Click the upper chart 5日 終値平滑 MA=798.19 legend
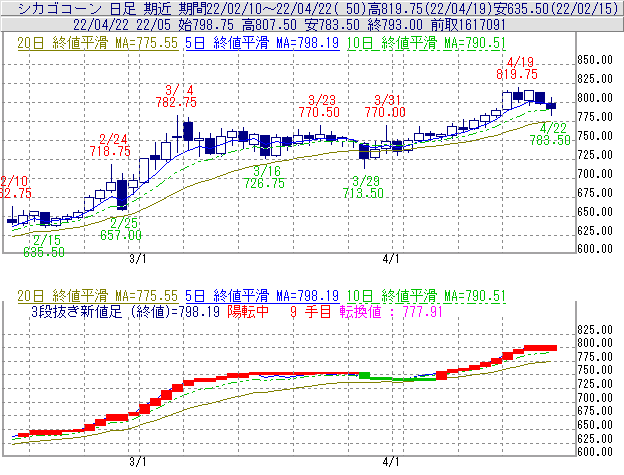 coord(262,43)
